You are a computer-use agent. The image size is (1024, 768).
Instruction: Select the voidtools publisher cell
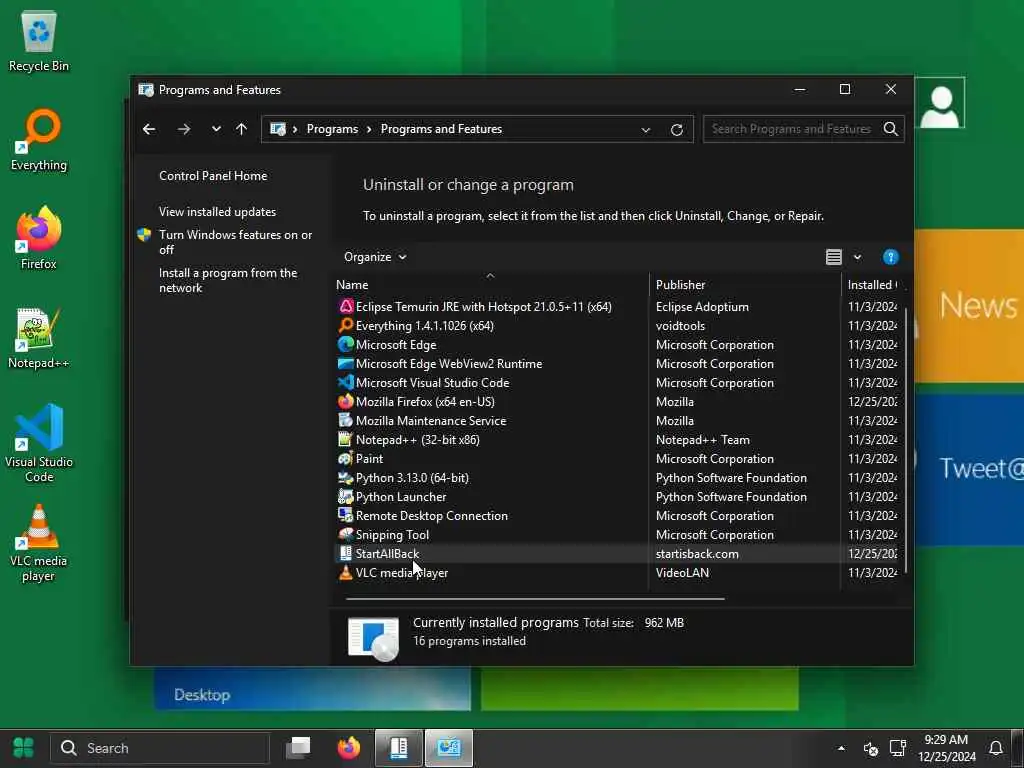(680, 325)
